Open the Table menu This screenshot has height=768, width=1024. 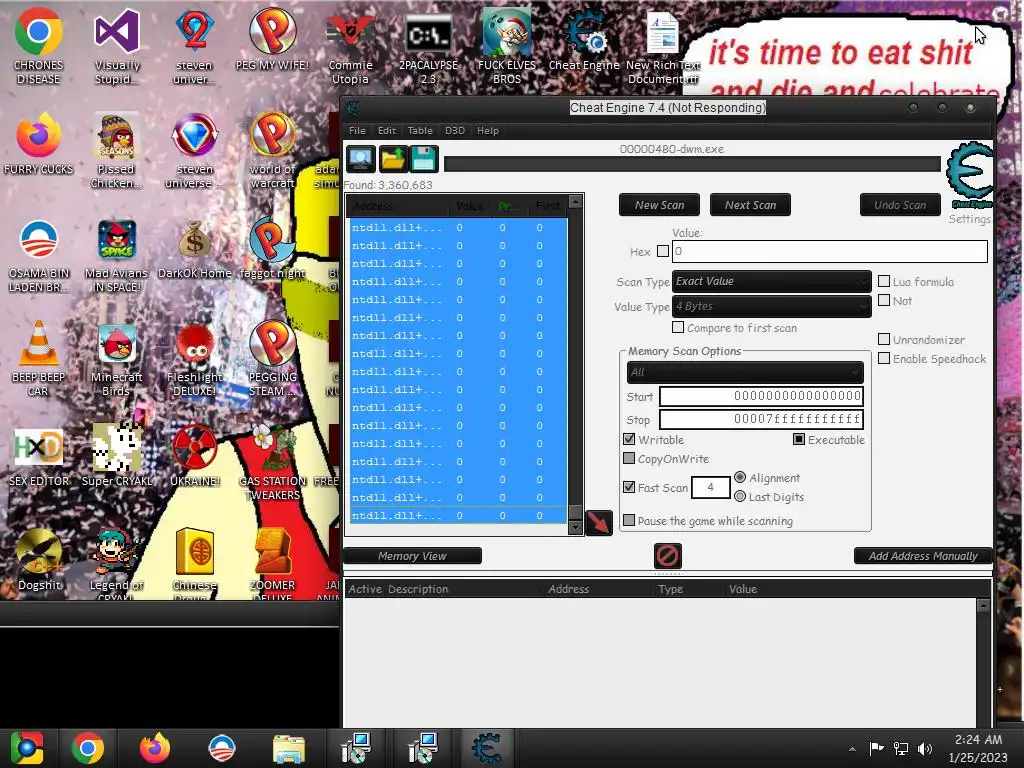(420, 131)
